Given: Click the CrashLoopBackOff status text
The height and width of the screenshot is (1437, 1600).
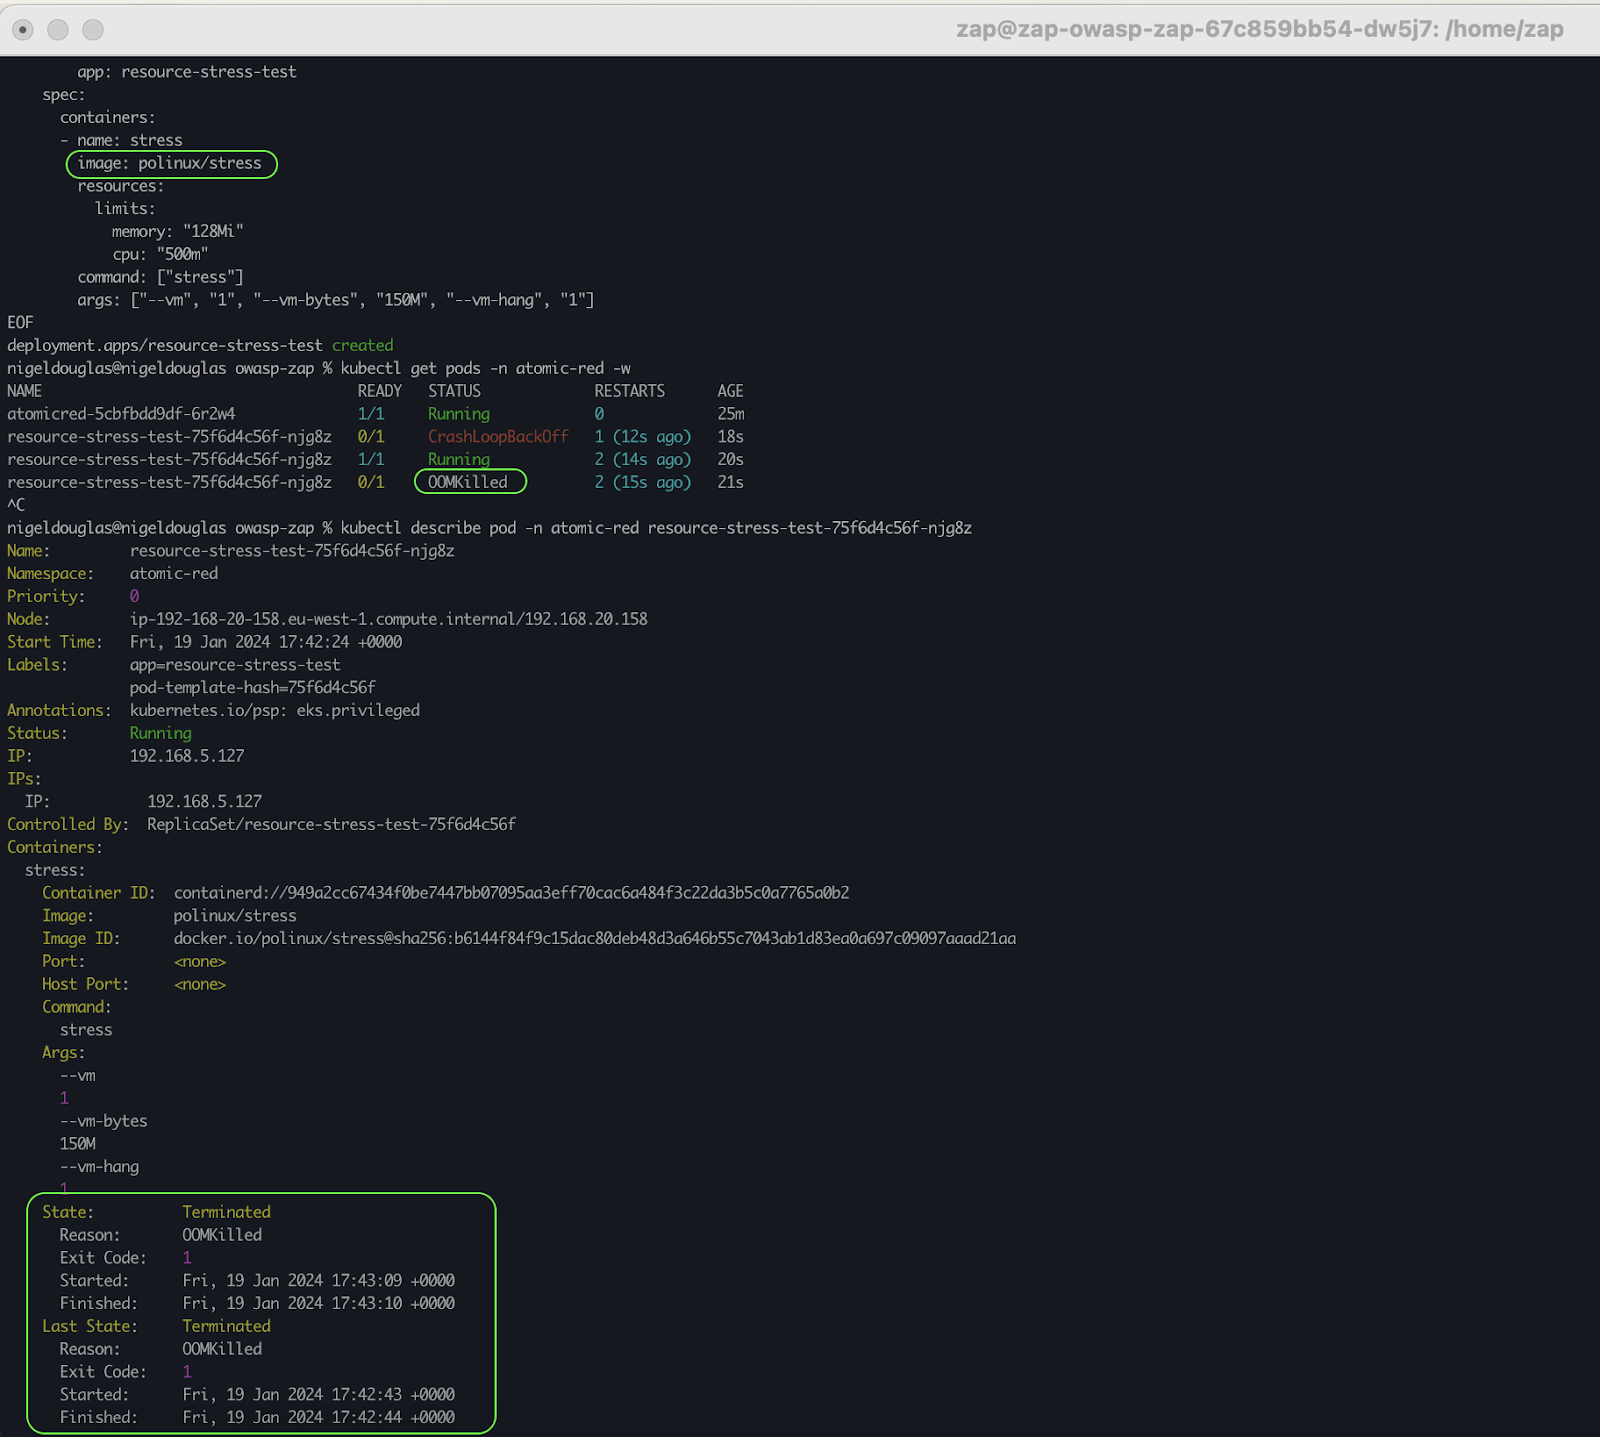Looking at the screenshot, I should pos(498,437).
